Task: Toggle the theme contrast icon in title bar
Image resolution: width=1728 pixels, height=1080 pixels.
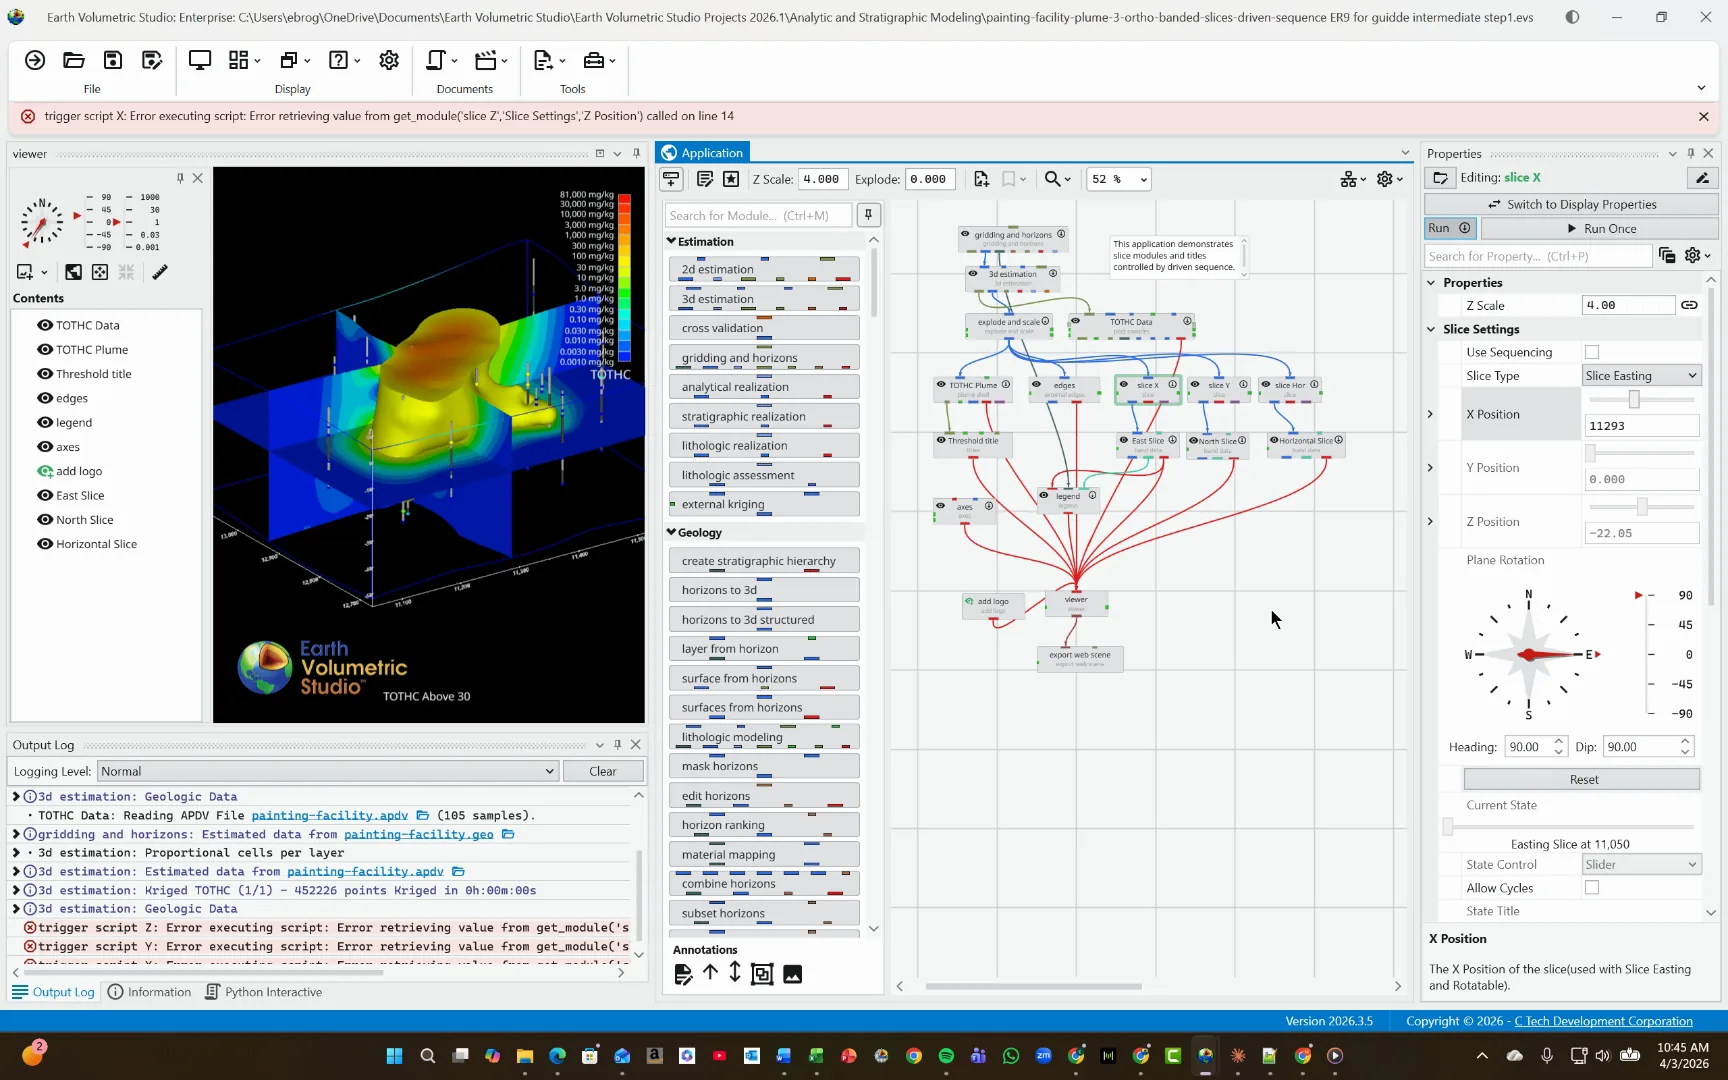Action: pos(1573,17)
